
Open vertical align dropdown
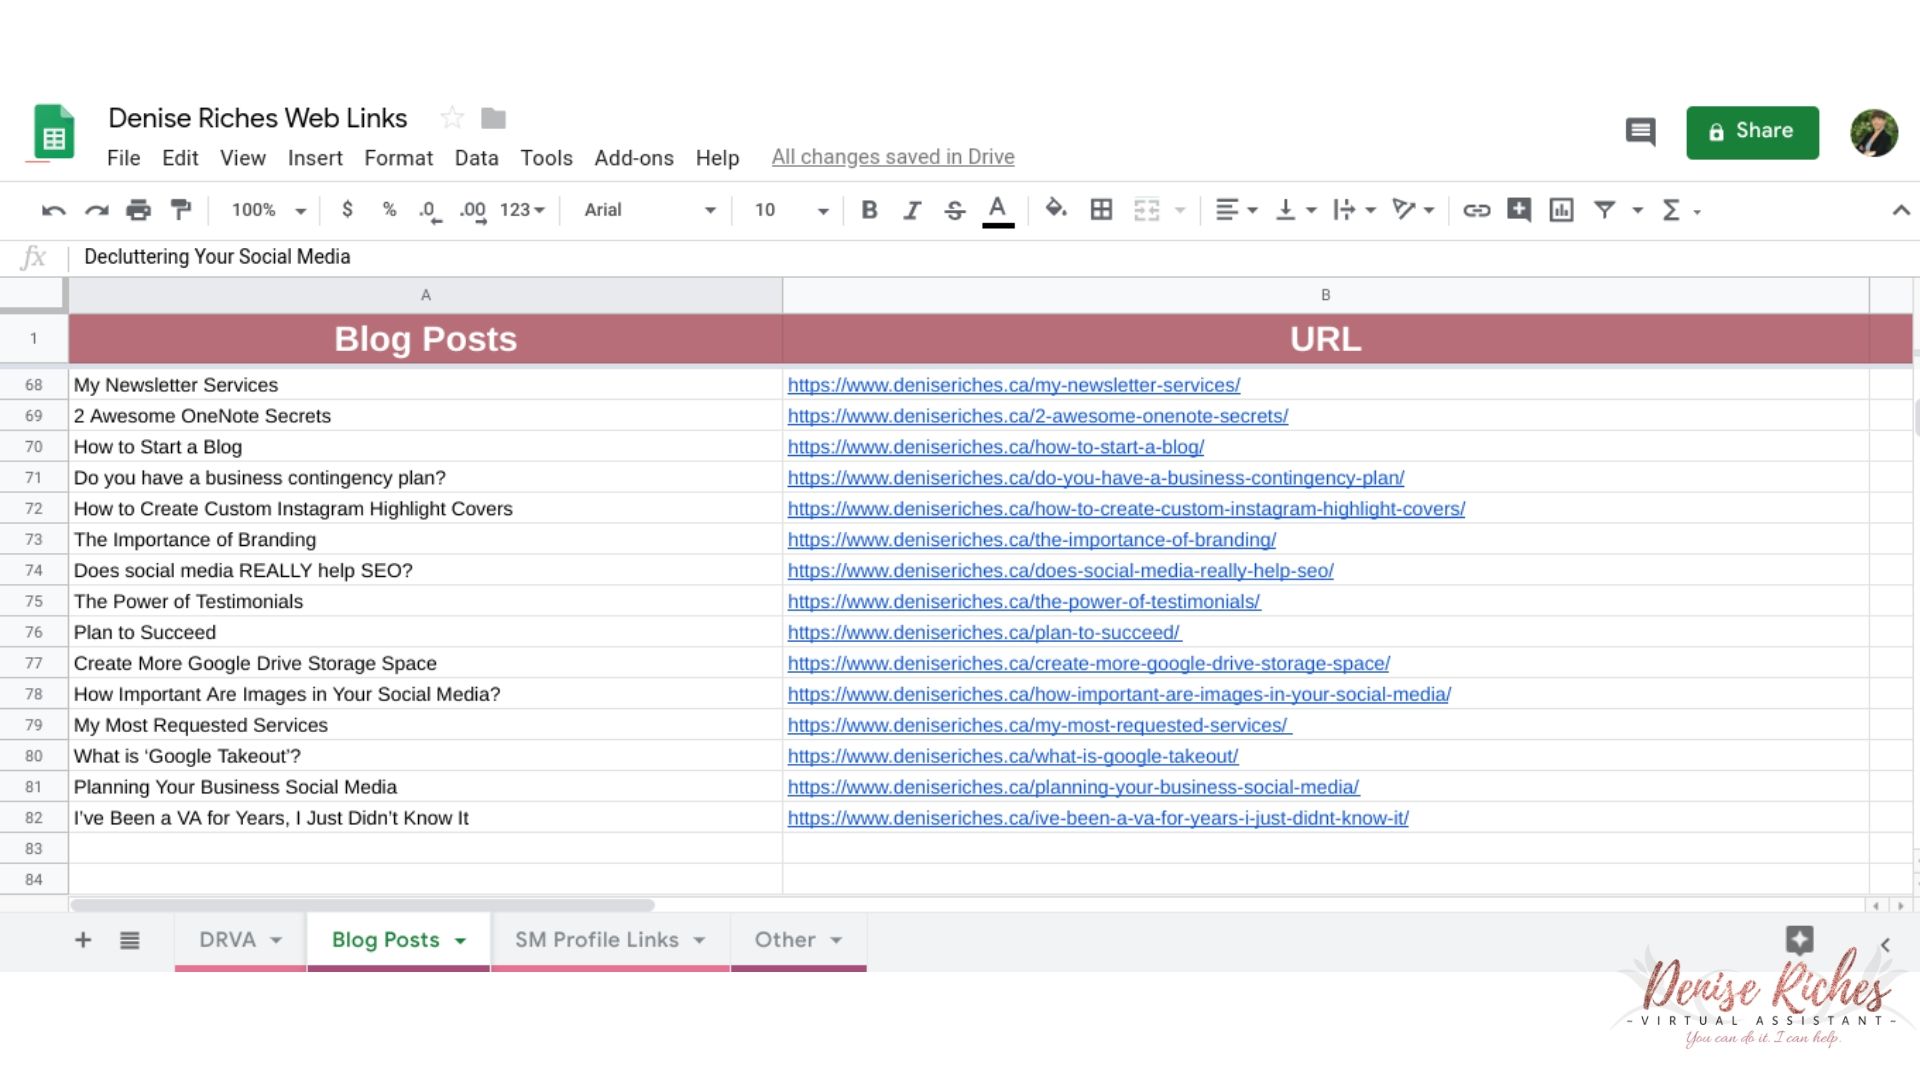tap(1296, 210)
